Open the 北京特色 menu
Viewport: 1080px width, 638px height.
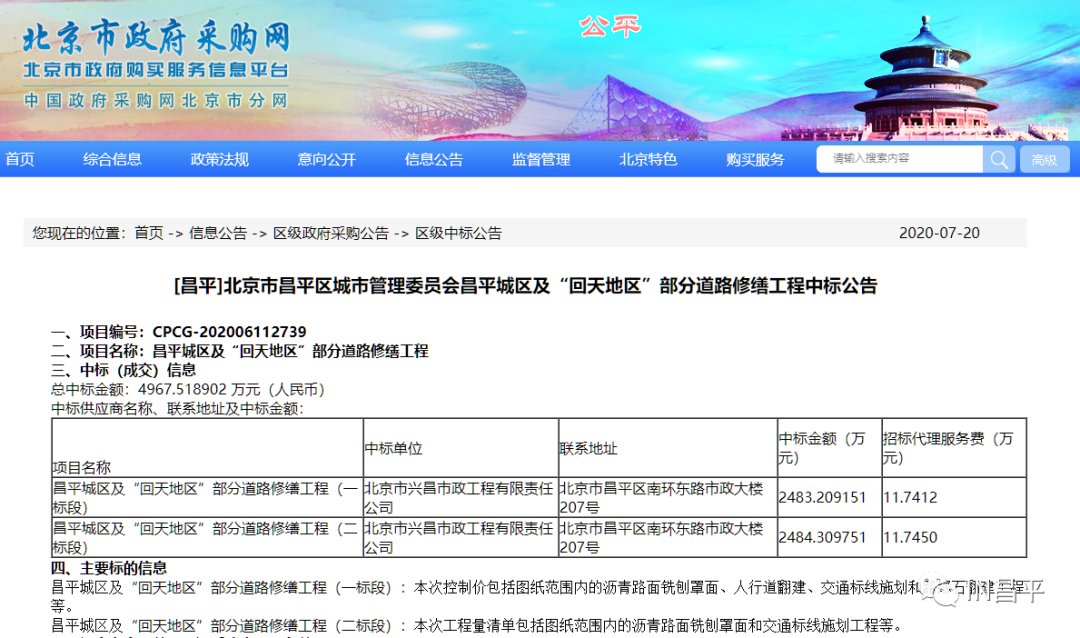[648, 159]
